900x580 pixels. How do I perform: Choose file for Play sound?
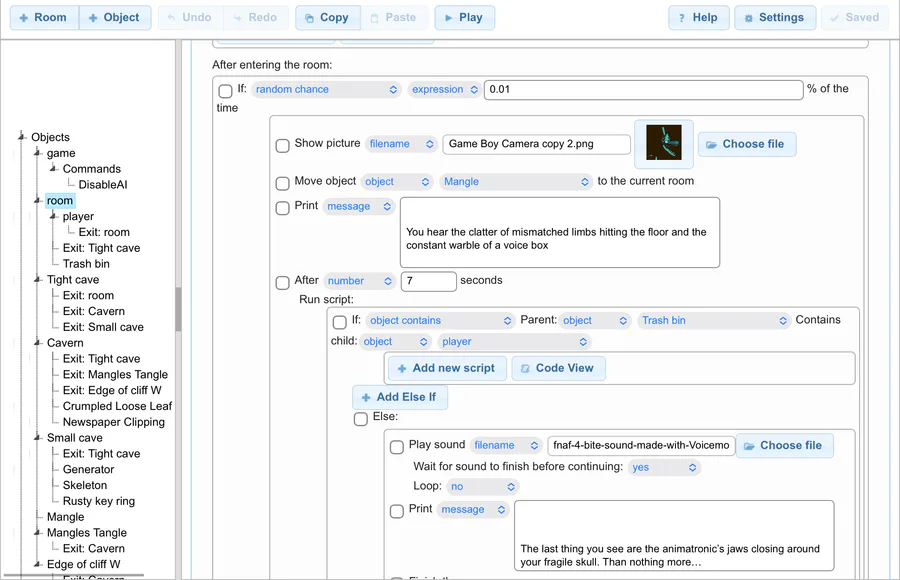tap(784, 446)
